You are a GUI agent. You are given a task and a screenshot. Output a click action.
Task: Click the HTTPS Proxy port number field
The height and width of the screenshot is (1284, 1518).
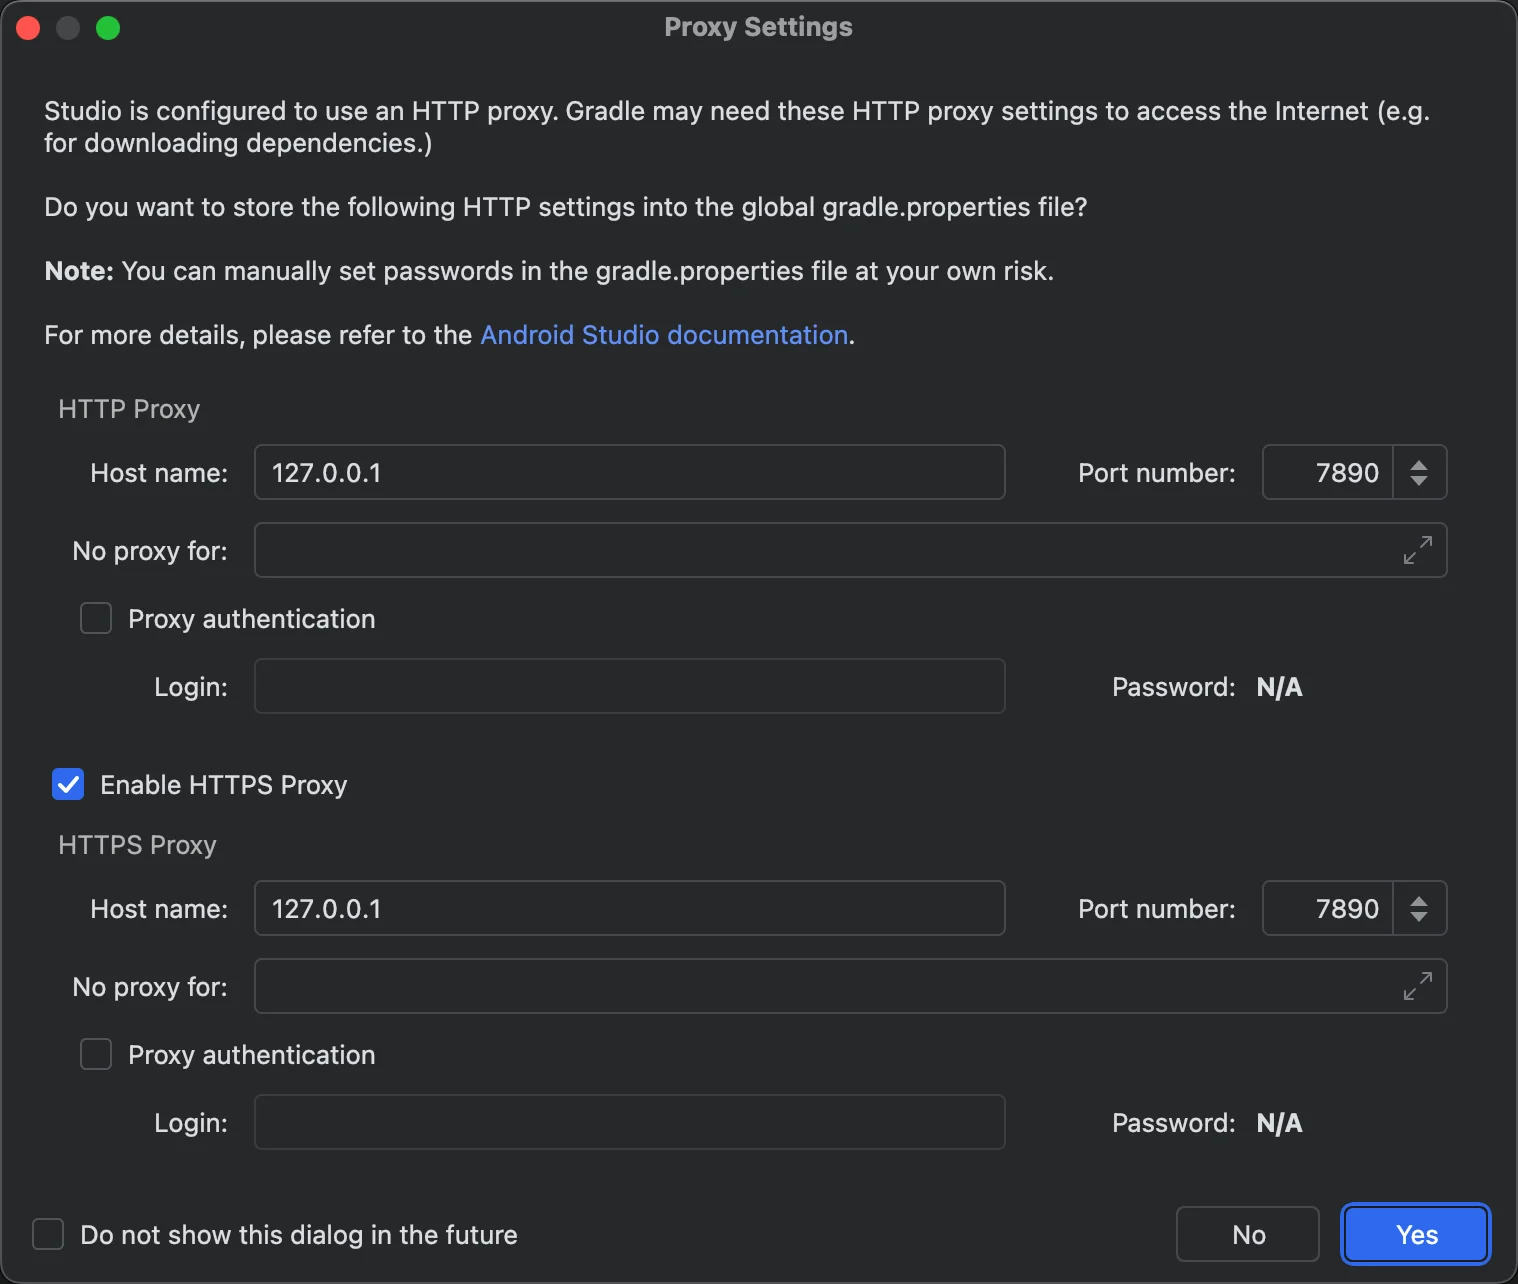click(x=1328, y=909)
